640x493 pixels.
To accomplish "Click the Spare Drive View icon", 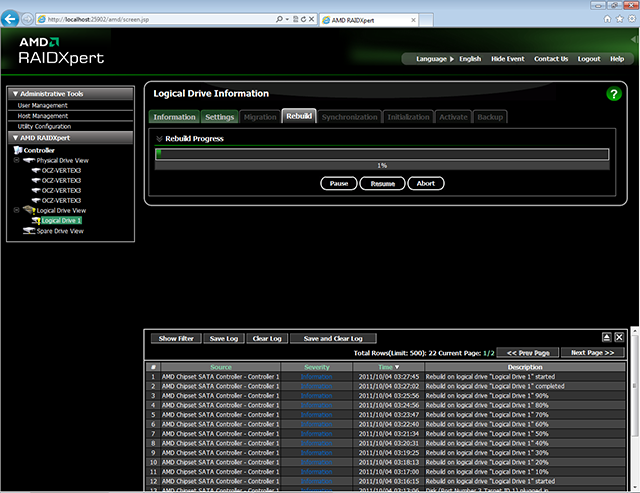I will (x=29, y=231).
